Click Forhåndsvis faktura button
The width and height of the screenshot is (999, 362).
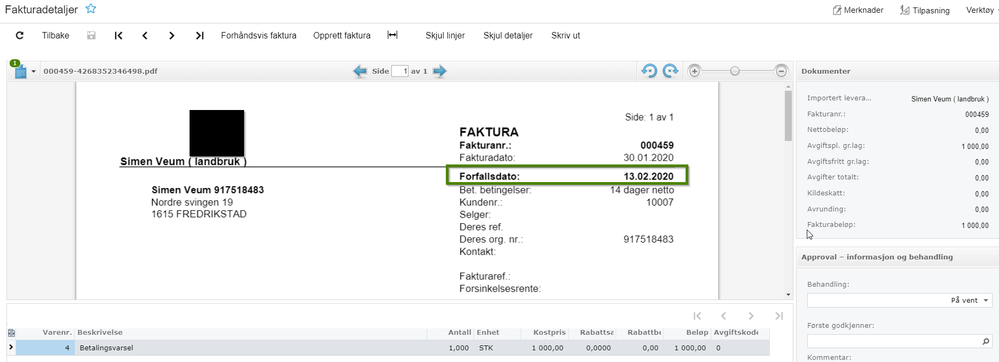coord(259,36)
